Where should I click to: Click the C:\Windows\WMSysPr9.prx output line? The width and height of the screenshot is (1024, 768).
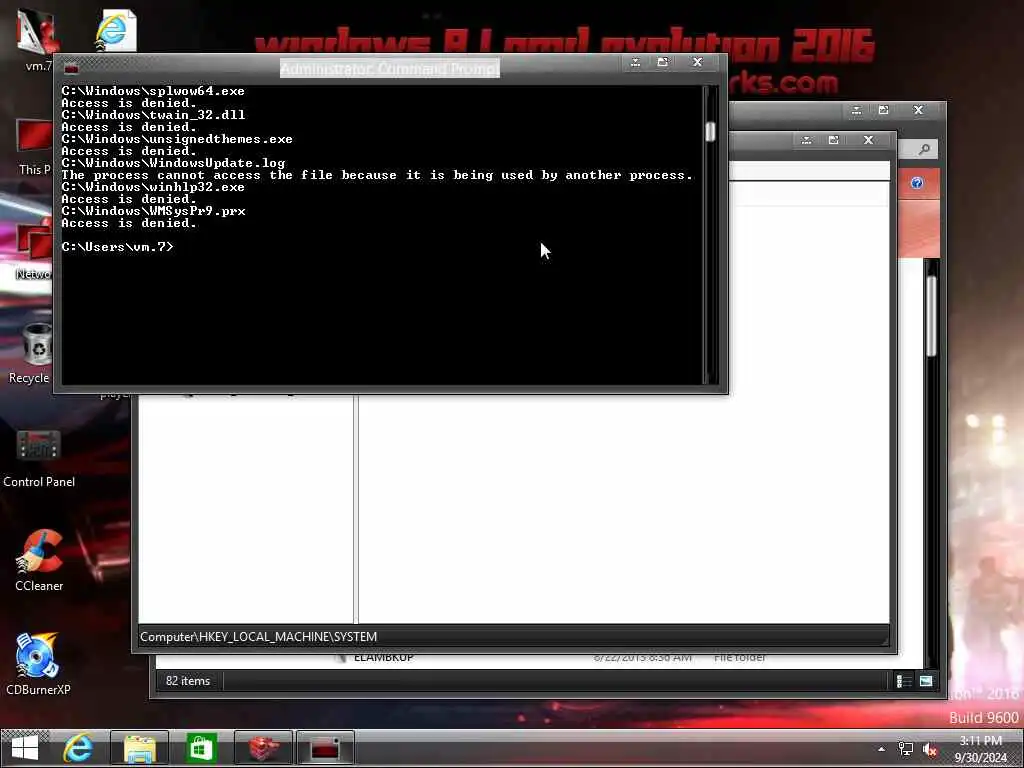tap(153, 211)
